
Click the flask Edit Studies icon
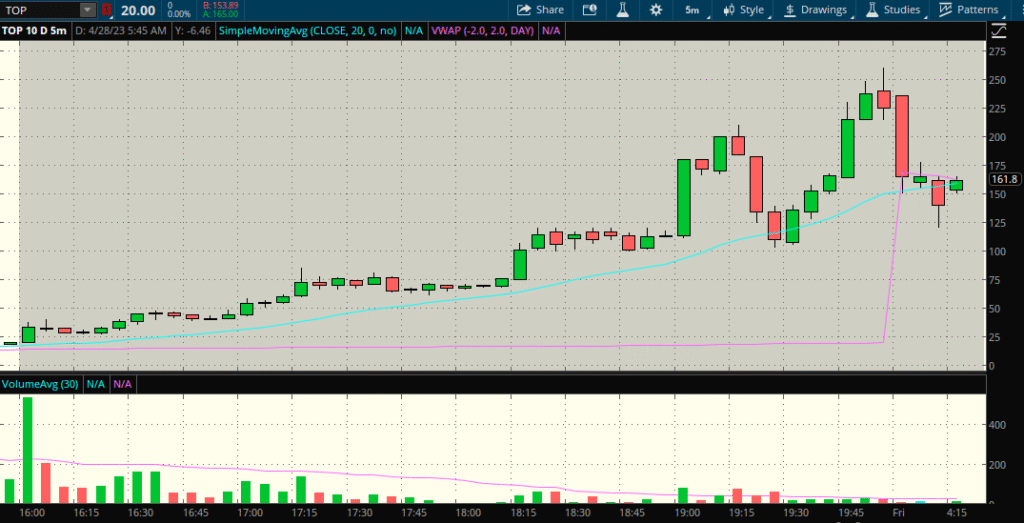coord(622,10)
